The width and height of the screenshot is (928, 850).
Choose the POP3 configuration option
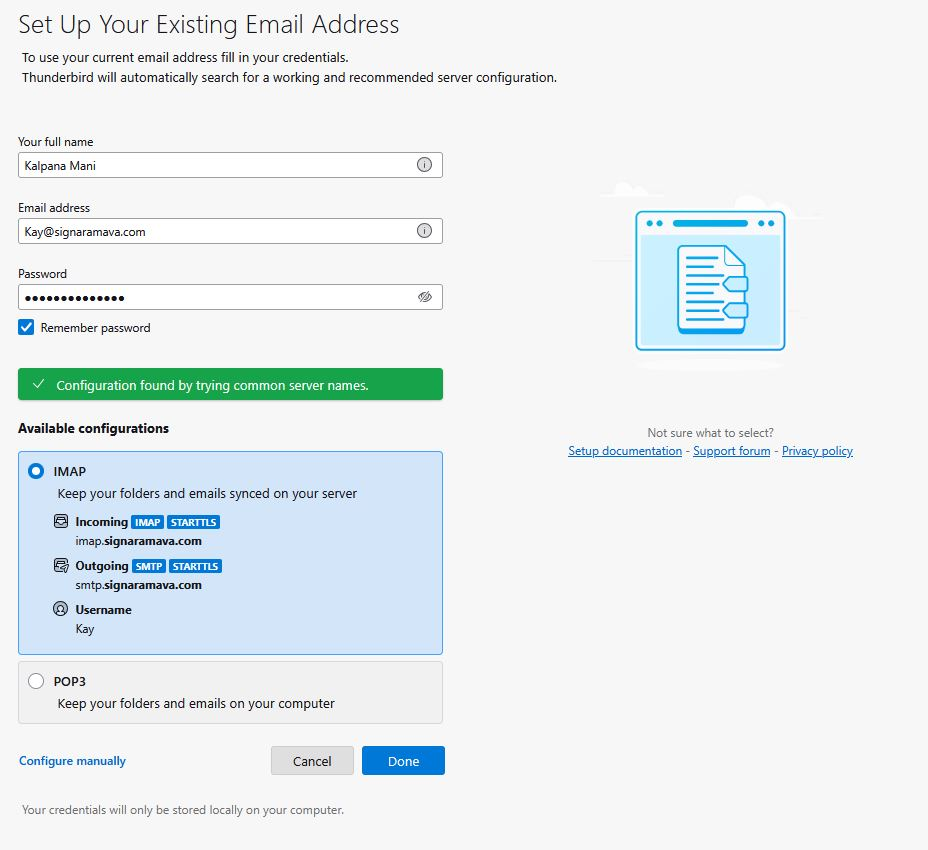37,681
